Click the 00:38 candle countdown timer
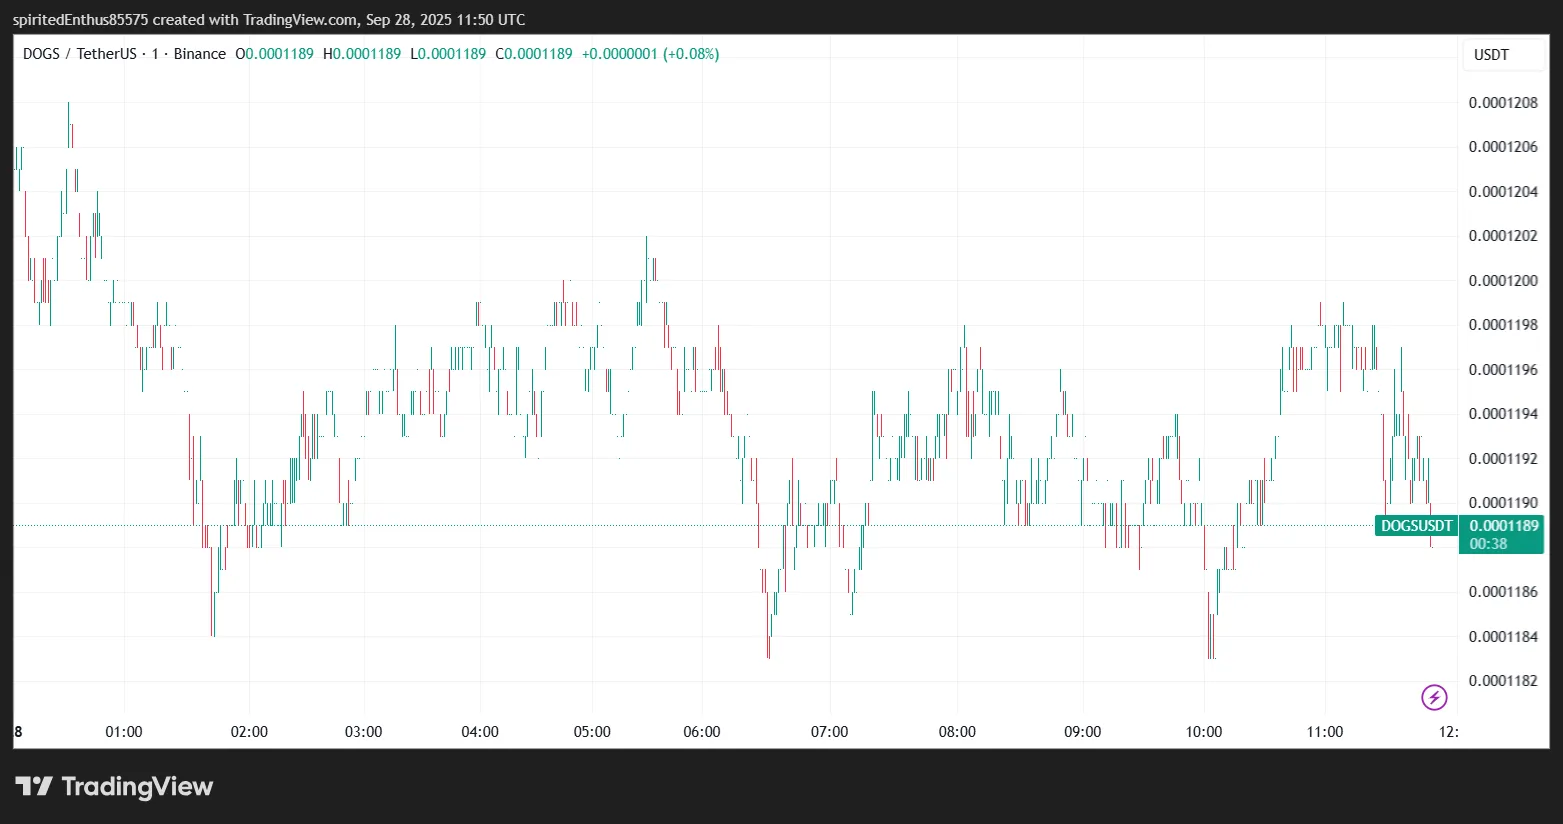The height and width of the screenshot is (824, 1563). click(1488, 544)
